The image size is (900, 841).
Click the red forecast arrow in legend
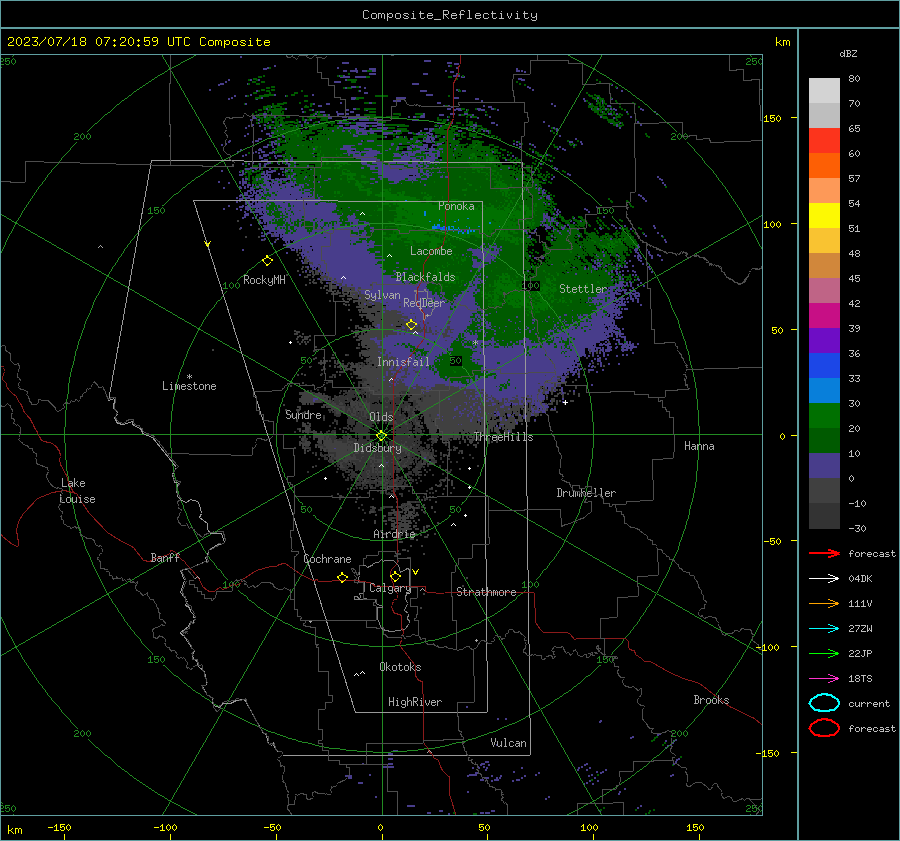(824, 553)
